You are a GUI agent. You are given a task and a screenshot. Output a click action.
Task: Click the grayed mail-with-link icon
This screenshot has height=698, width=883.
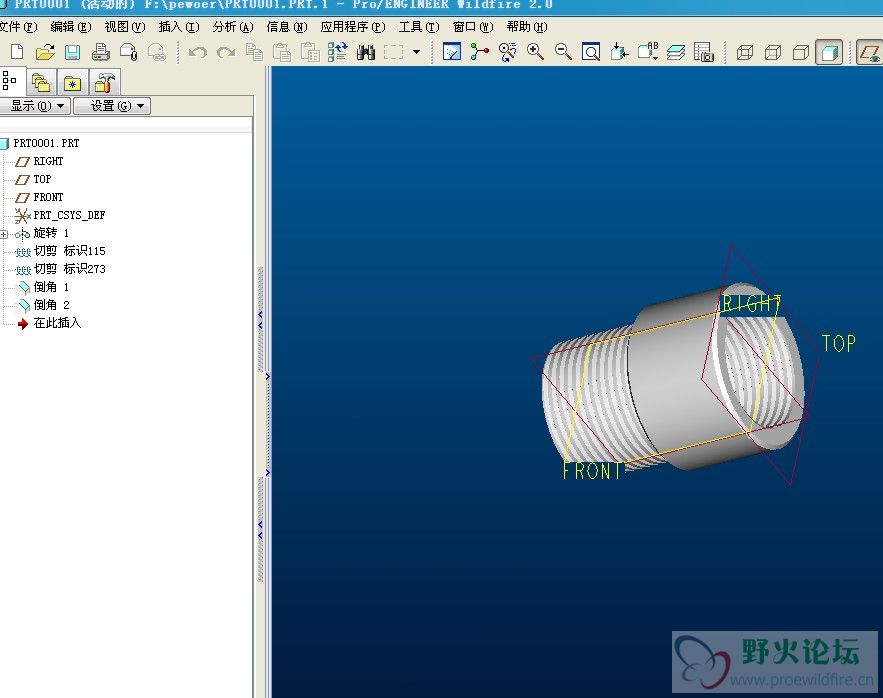[x=157, y=52]
